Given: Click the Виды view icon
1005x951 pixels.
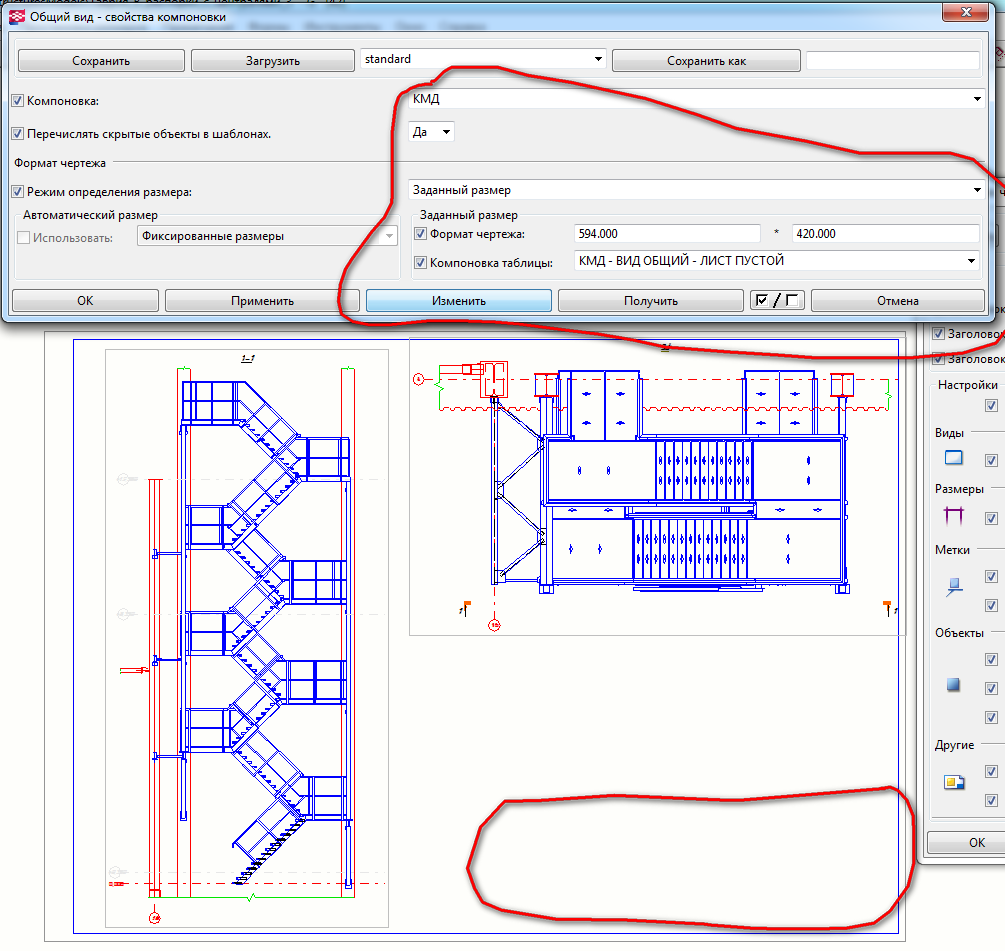Looking at the screenshot, I should tap(954, 459).
